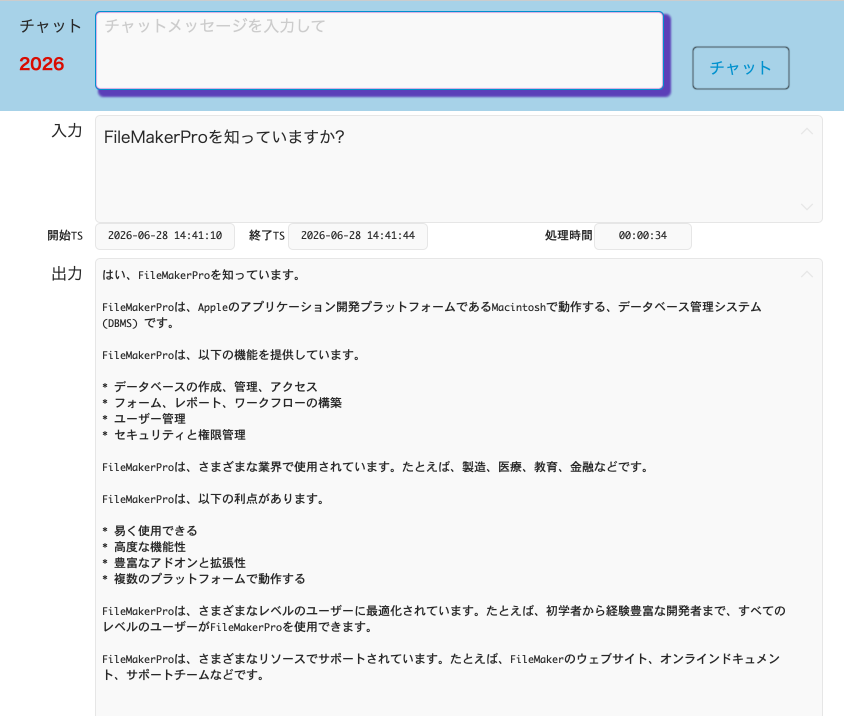This screenshot has height=716, width=844.
Task: Click the 出力 label
Action: [67, 274]
